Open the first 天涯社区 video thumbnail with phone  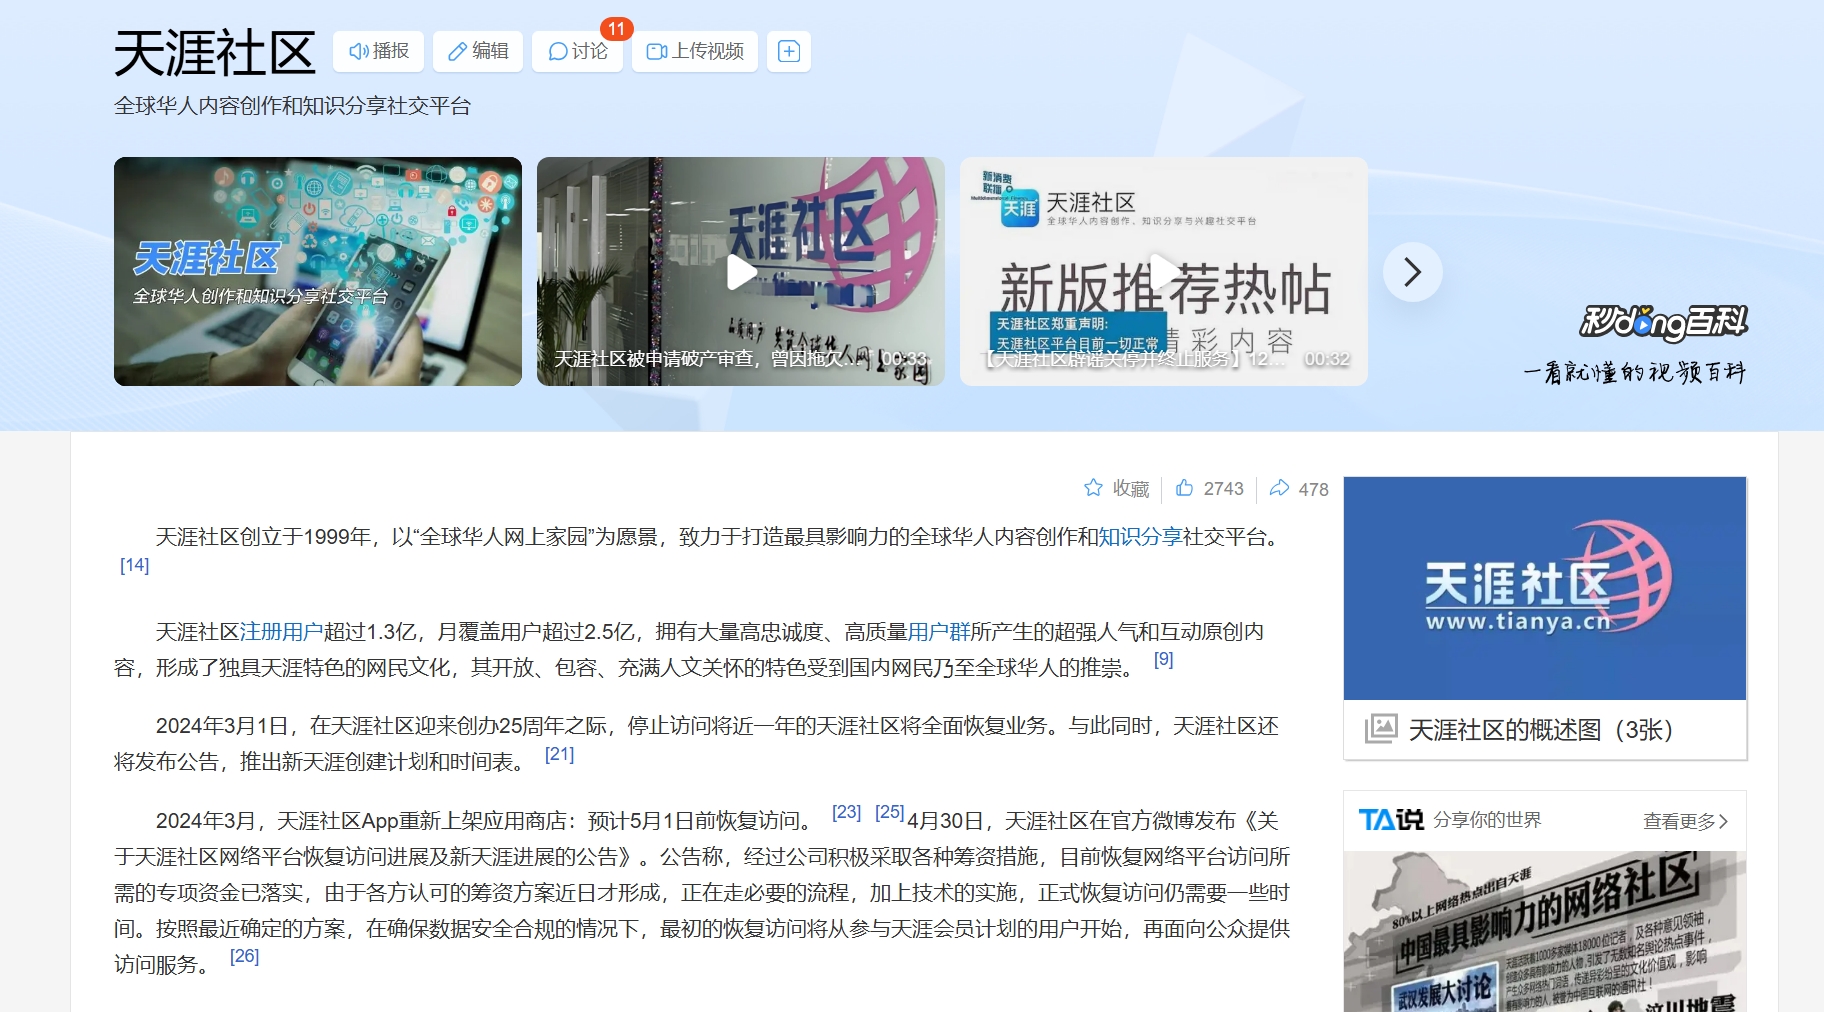(x=318, y=271)
